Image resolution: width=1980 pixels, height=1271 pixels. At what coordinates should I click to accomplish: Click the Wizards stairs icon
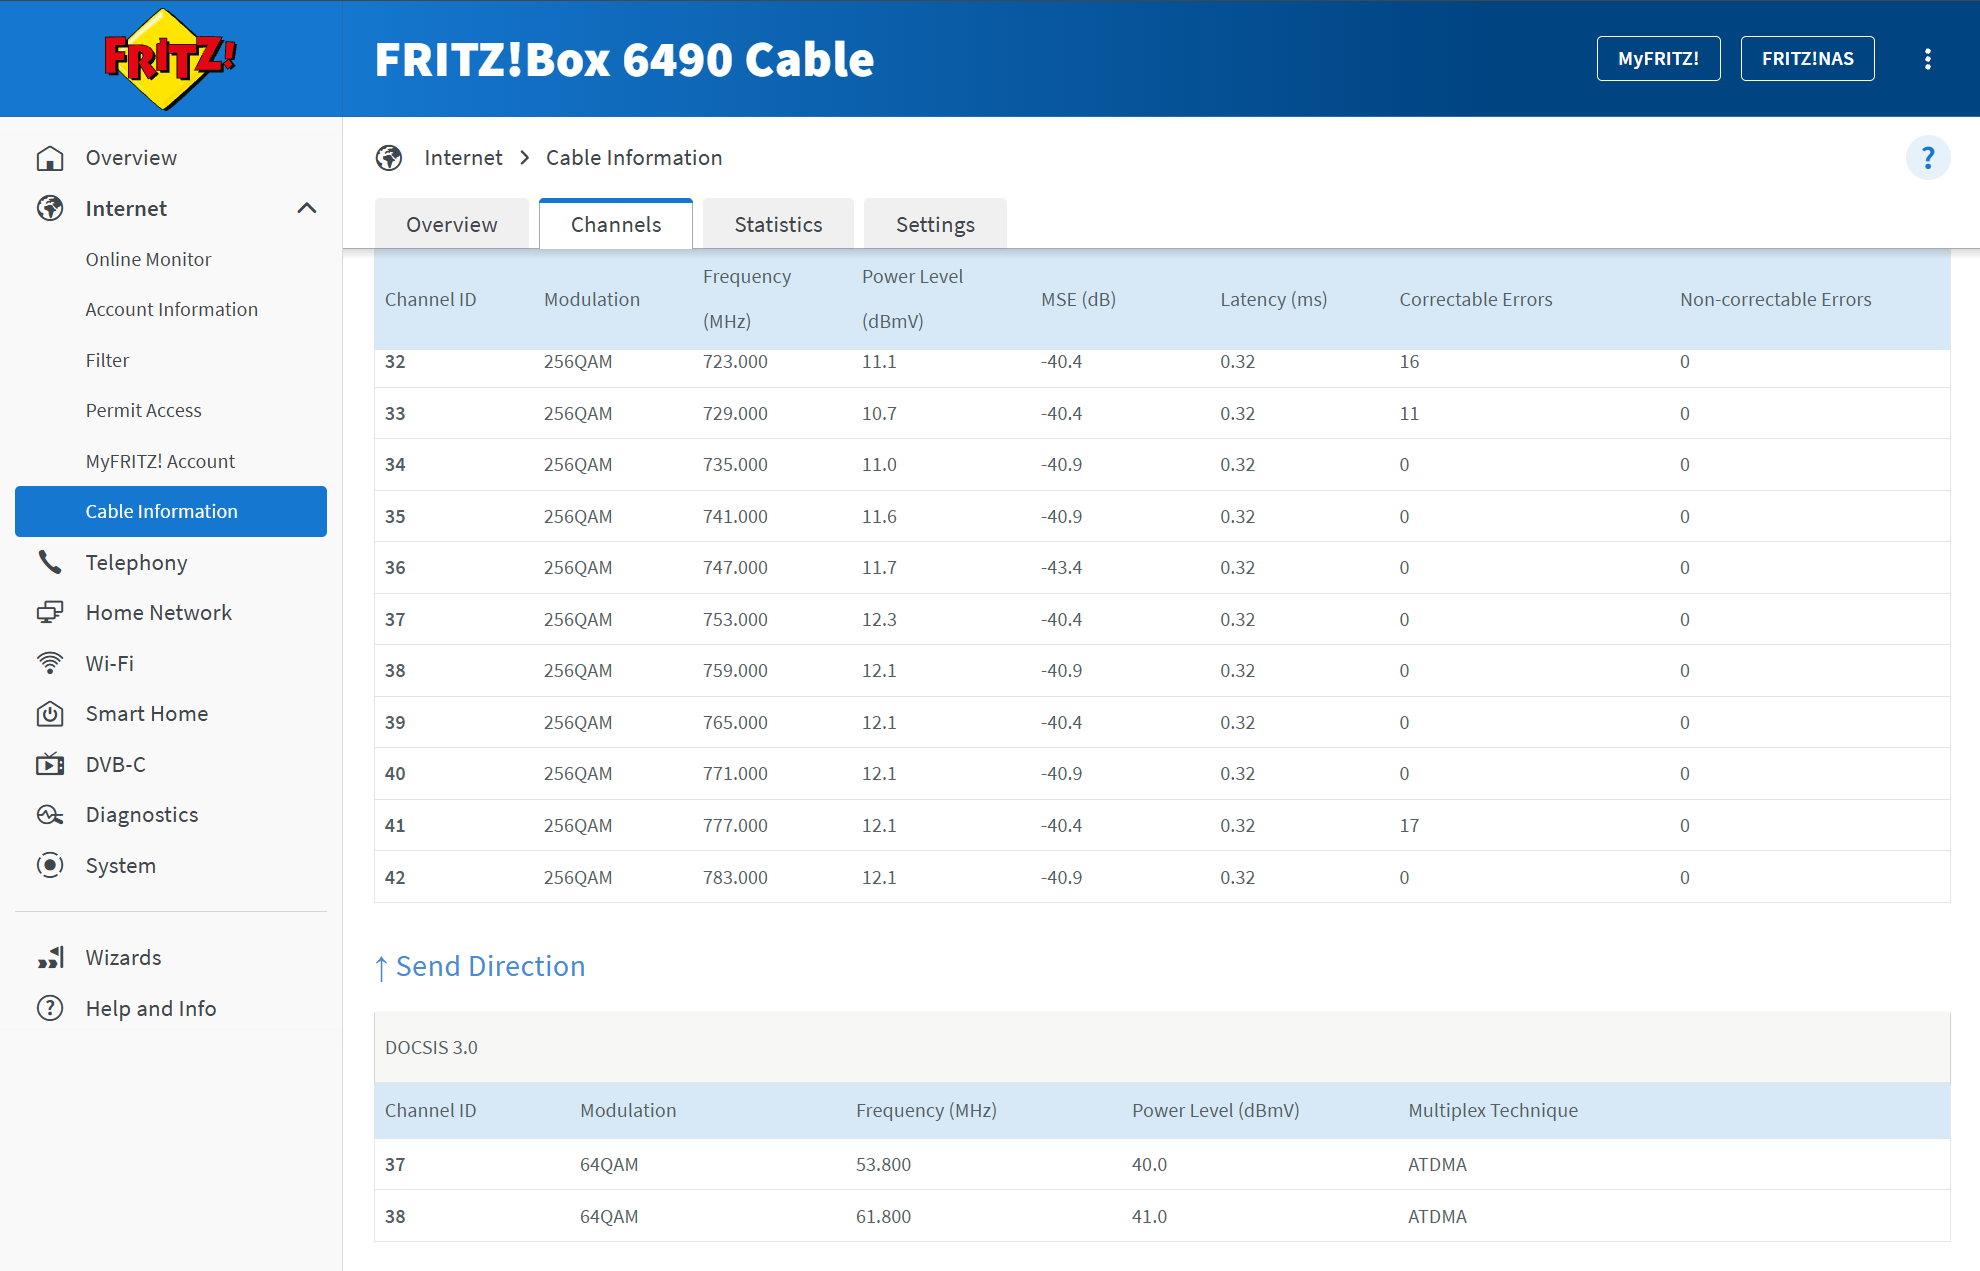tap(50, 958)
